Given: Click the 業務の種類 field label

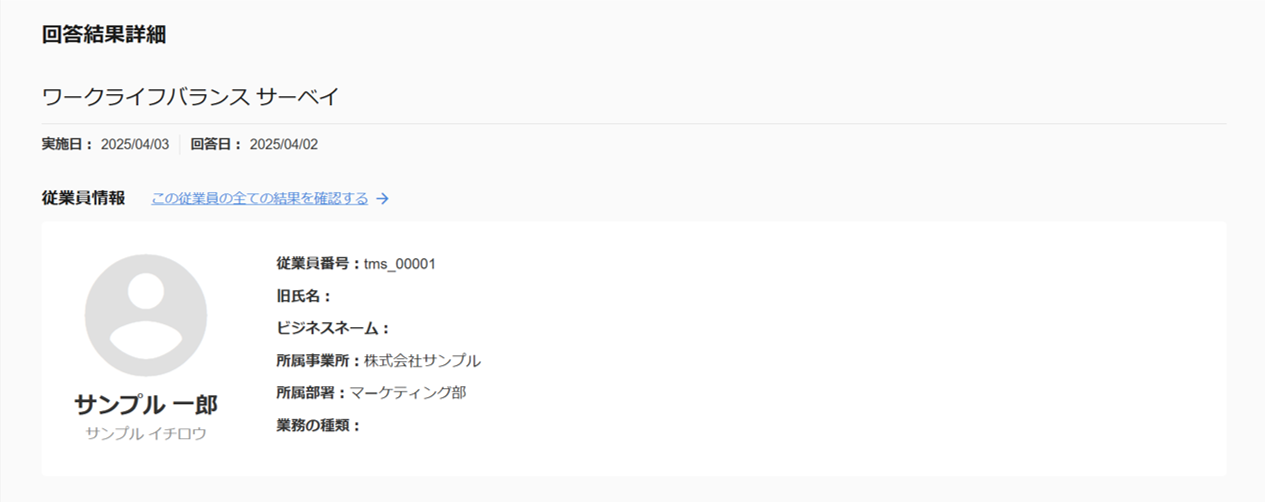Looking at the screenshot, I should pyautogui.click(x=318, y=426).
